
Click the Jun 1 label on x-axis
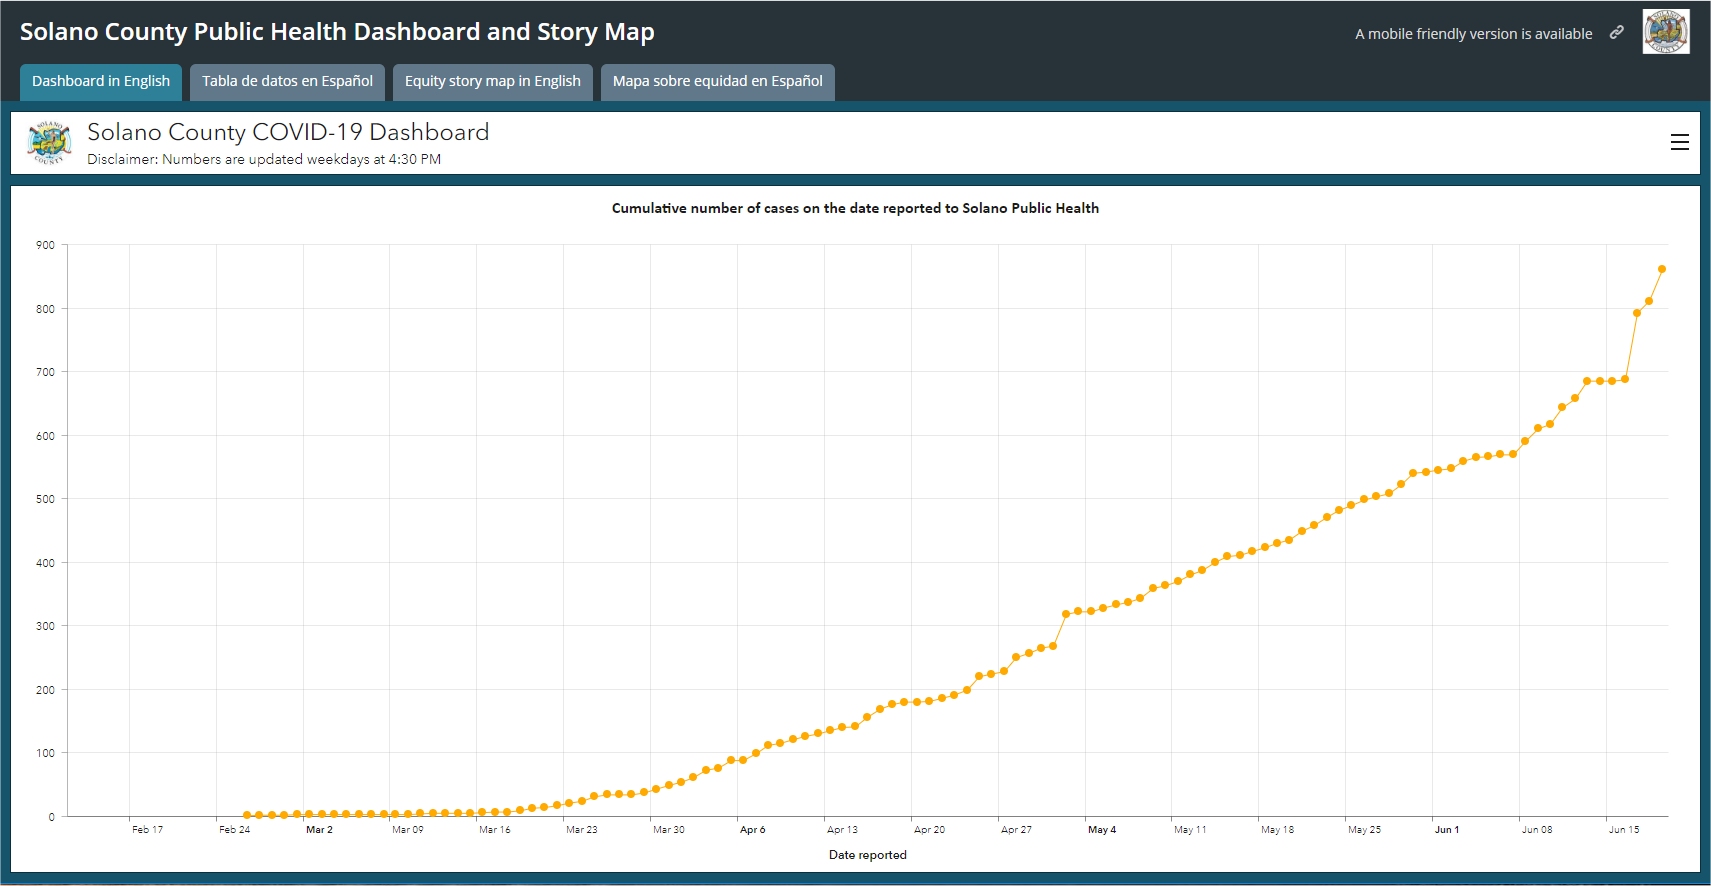(x=1446, y=830)
